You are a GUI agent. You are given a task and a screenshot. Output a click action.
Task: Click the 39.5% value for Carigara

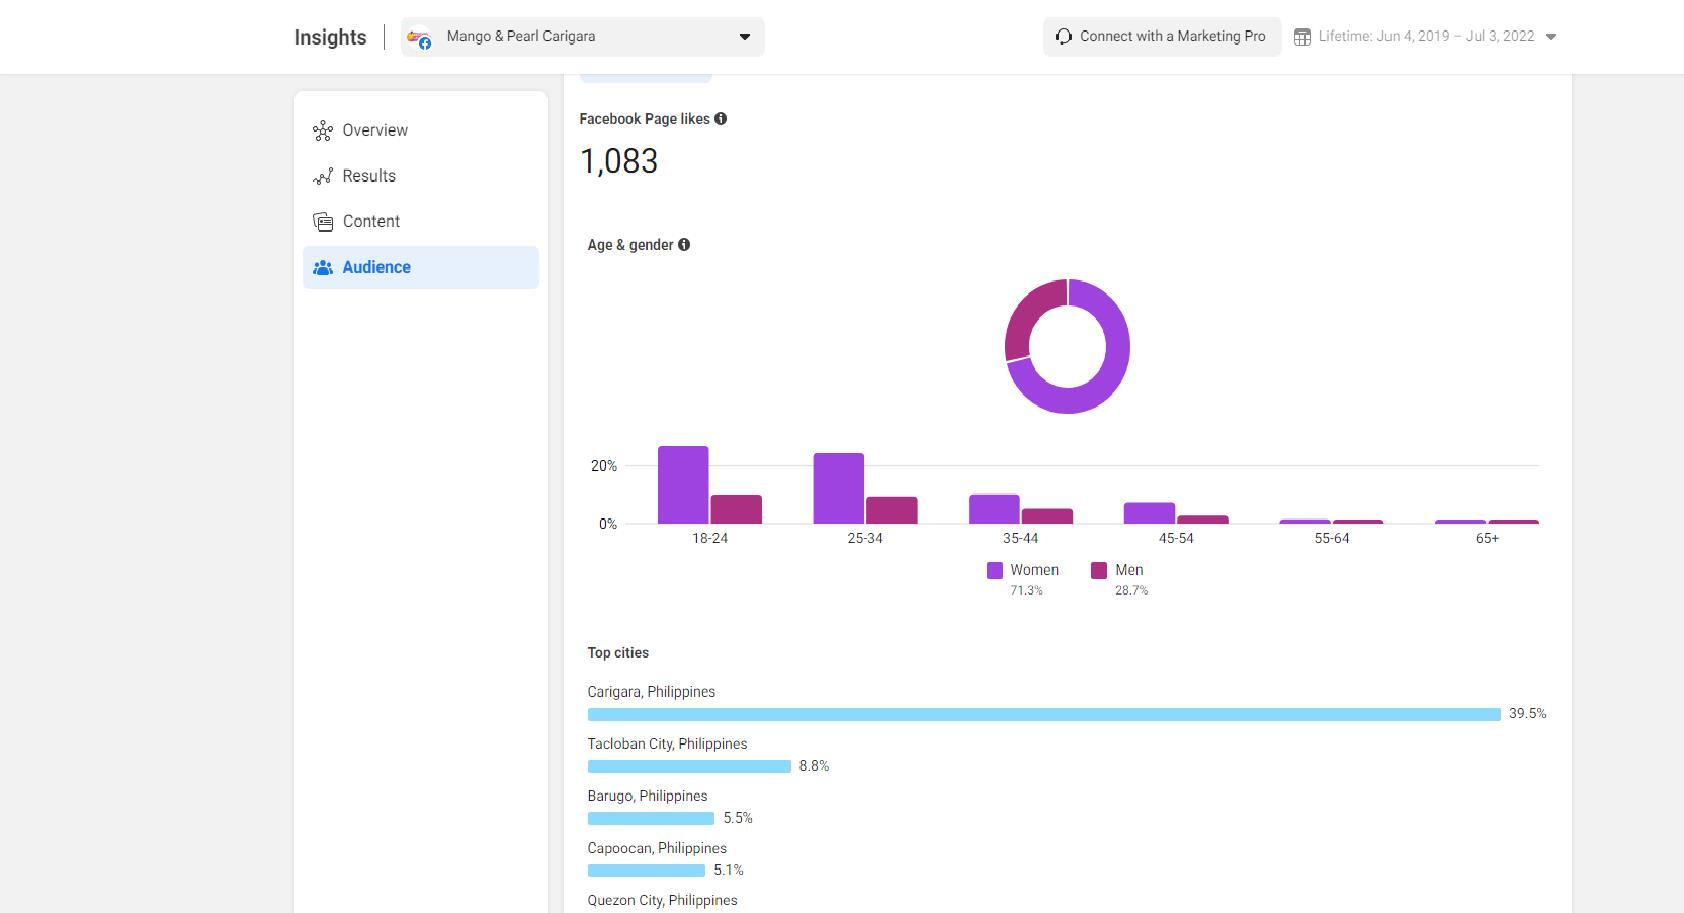pyautogui.click(x=1528, y=714)
